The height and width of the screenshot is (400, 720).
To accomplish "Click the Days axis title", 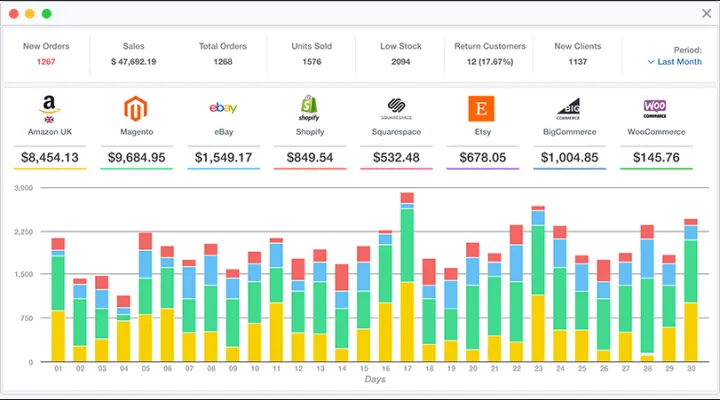I will [x=375, y=379].
